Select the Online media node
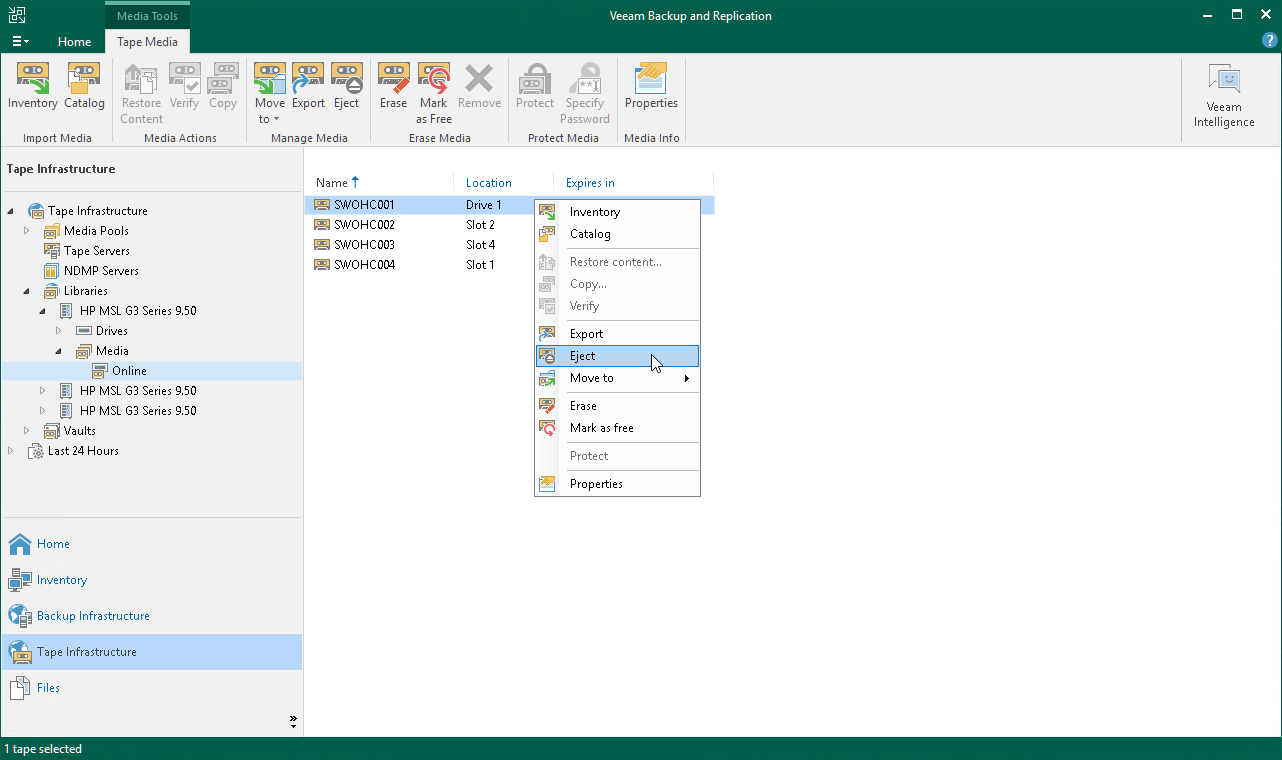 pos(129,371)
